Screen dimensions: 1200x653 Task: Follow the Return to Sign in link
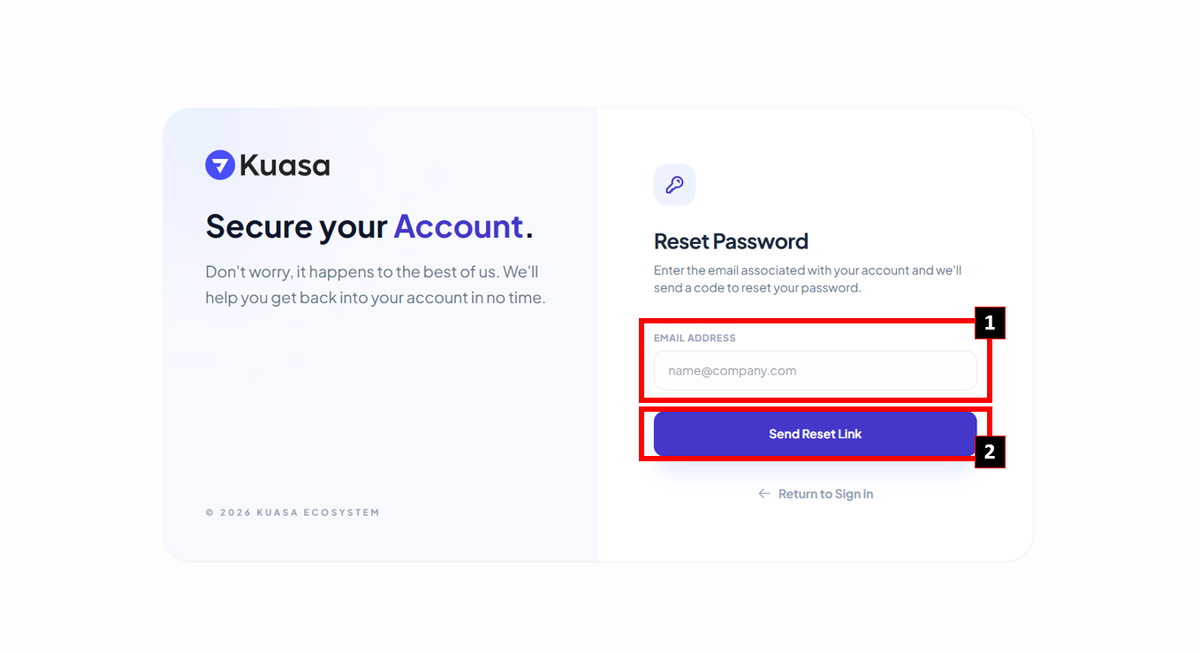tap(825, 494)
